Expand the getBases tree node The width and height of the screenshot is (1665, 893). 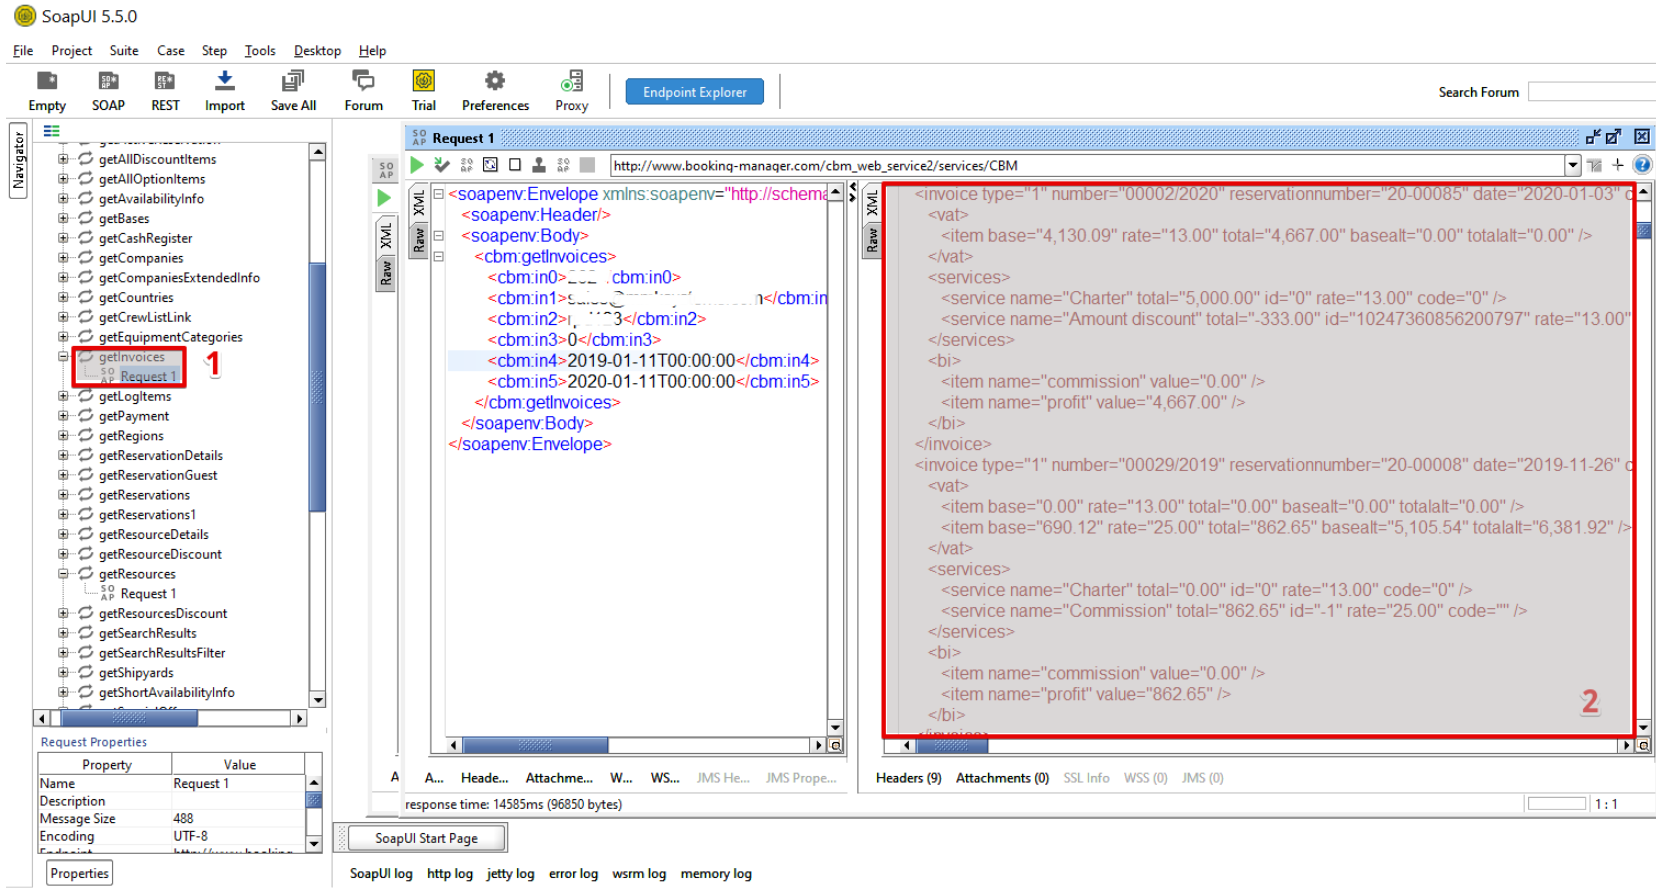[63, 218]
